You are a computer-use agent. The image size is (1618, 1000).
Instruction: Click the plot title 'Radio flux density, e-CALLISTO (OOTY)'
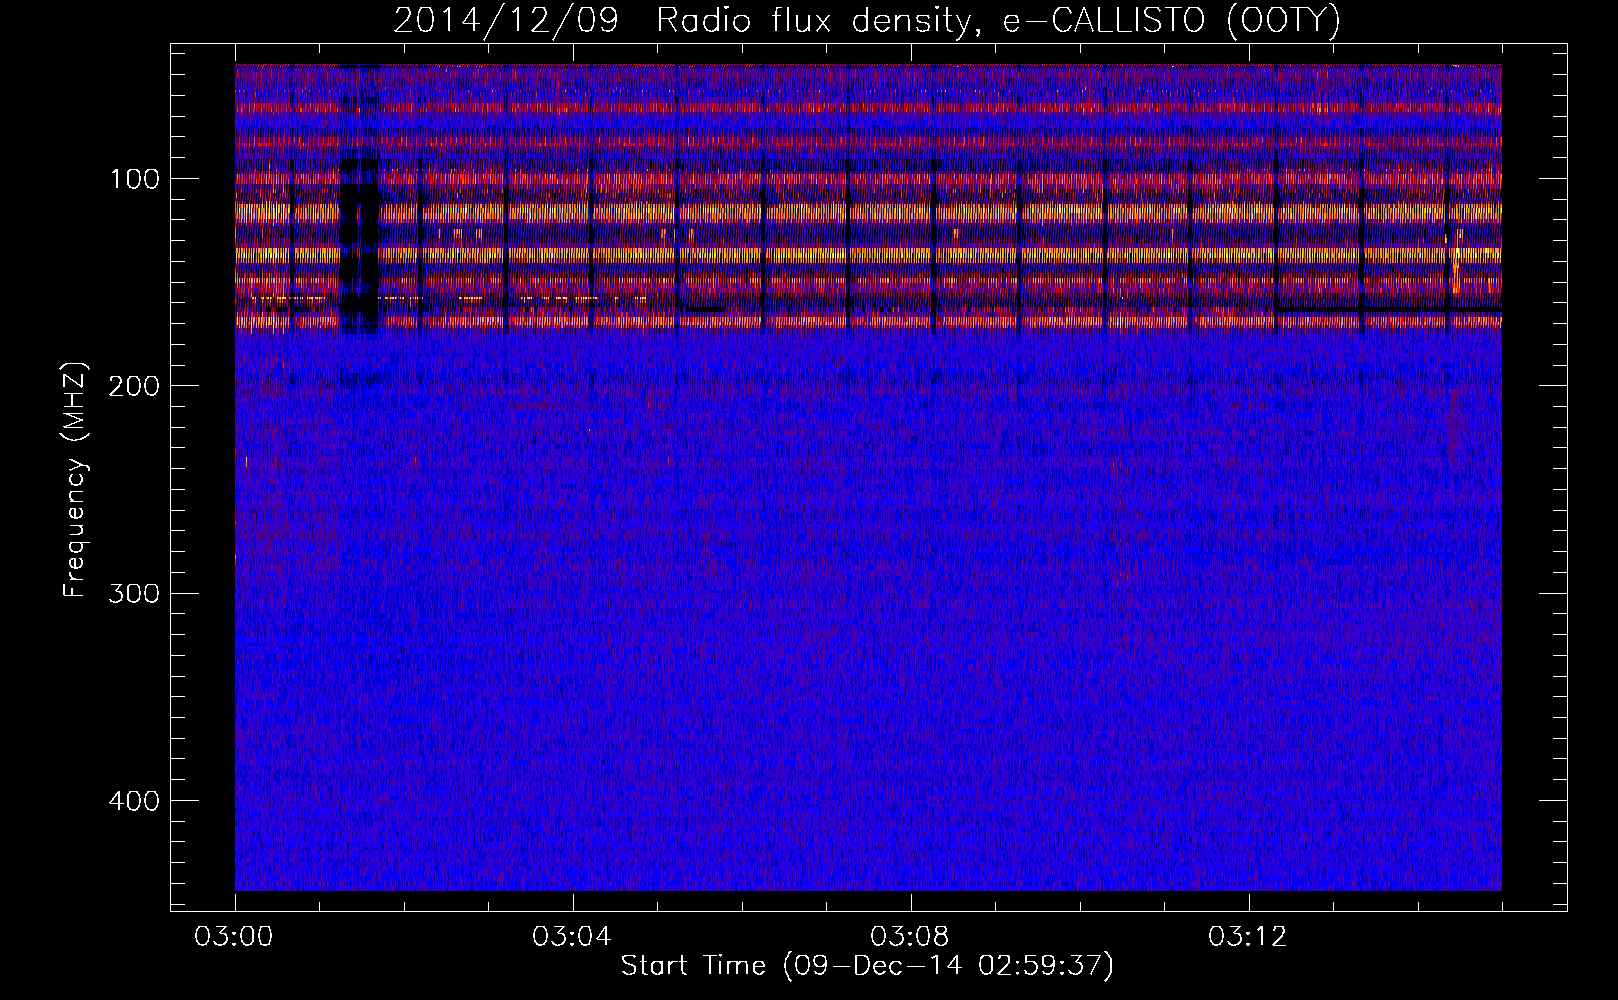pos(998,21)
